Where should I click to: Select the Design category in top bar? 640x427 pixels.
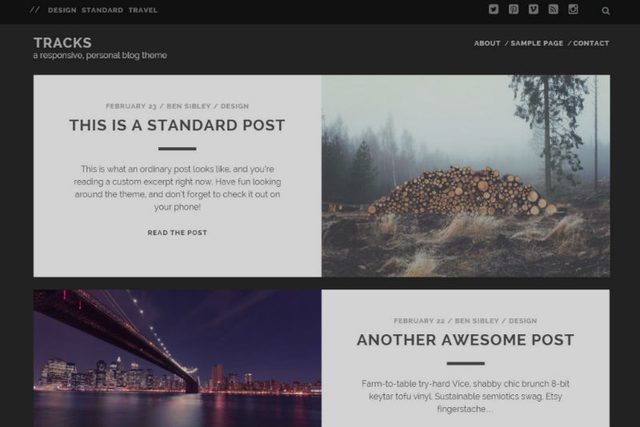click(x=62, y=10)
